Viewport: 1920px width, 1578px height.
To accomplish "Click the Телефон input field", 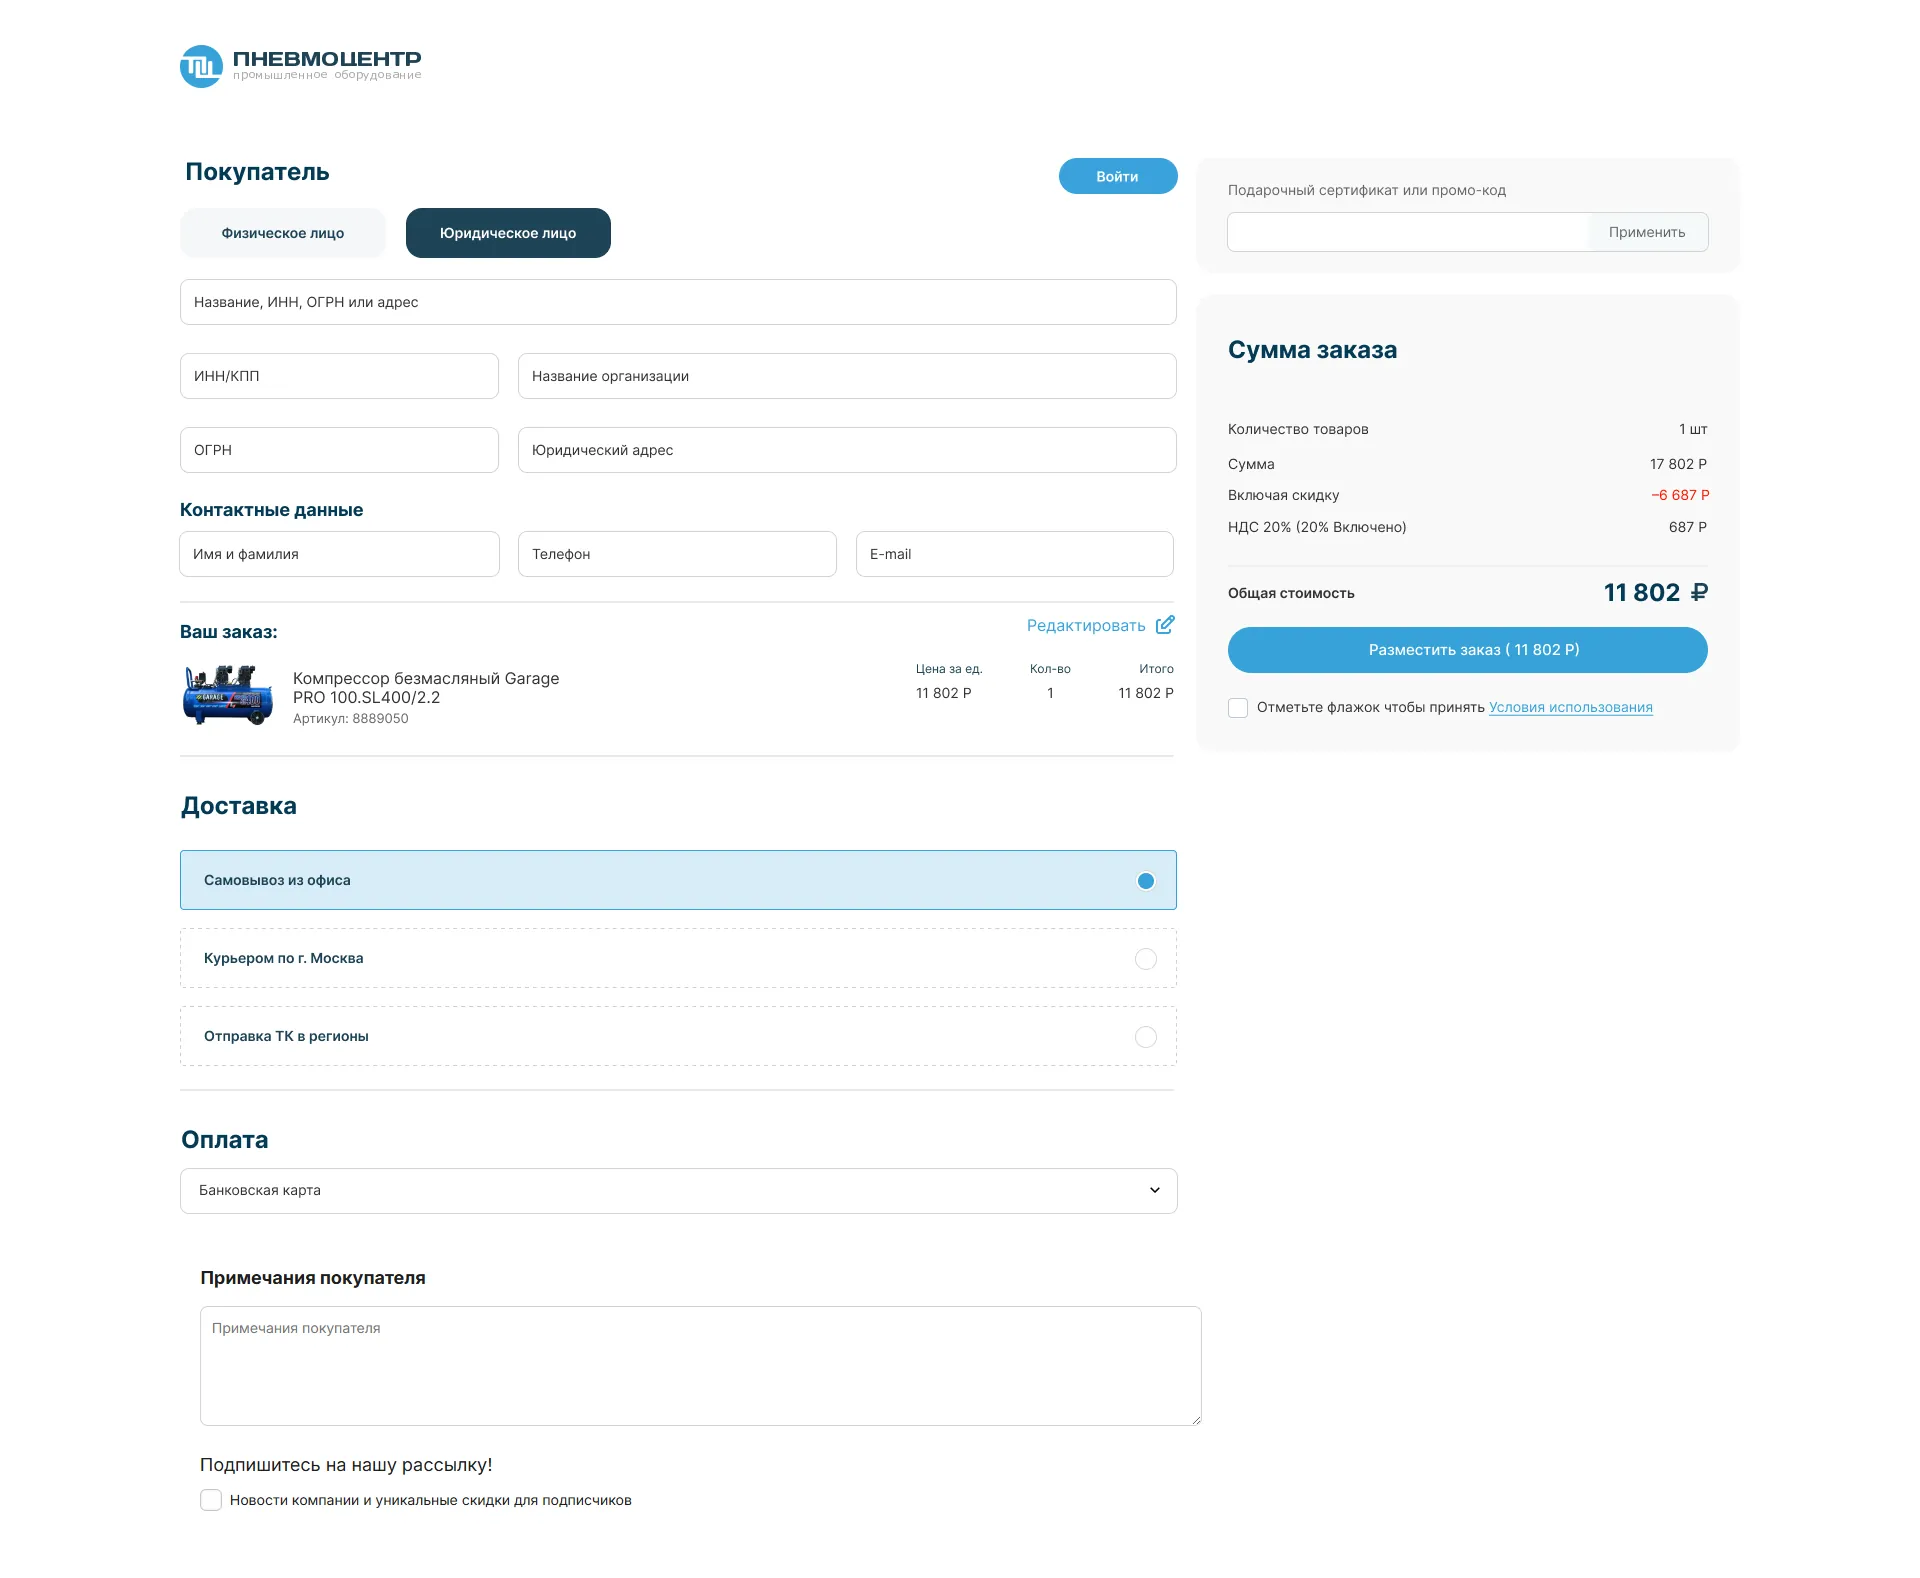I will (677, 554).
